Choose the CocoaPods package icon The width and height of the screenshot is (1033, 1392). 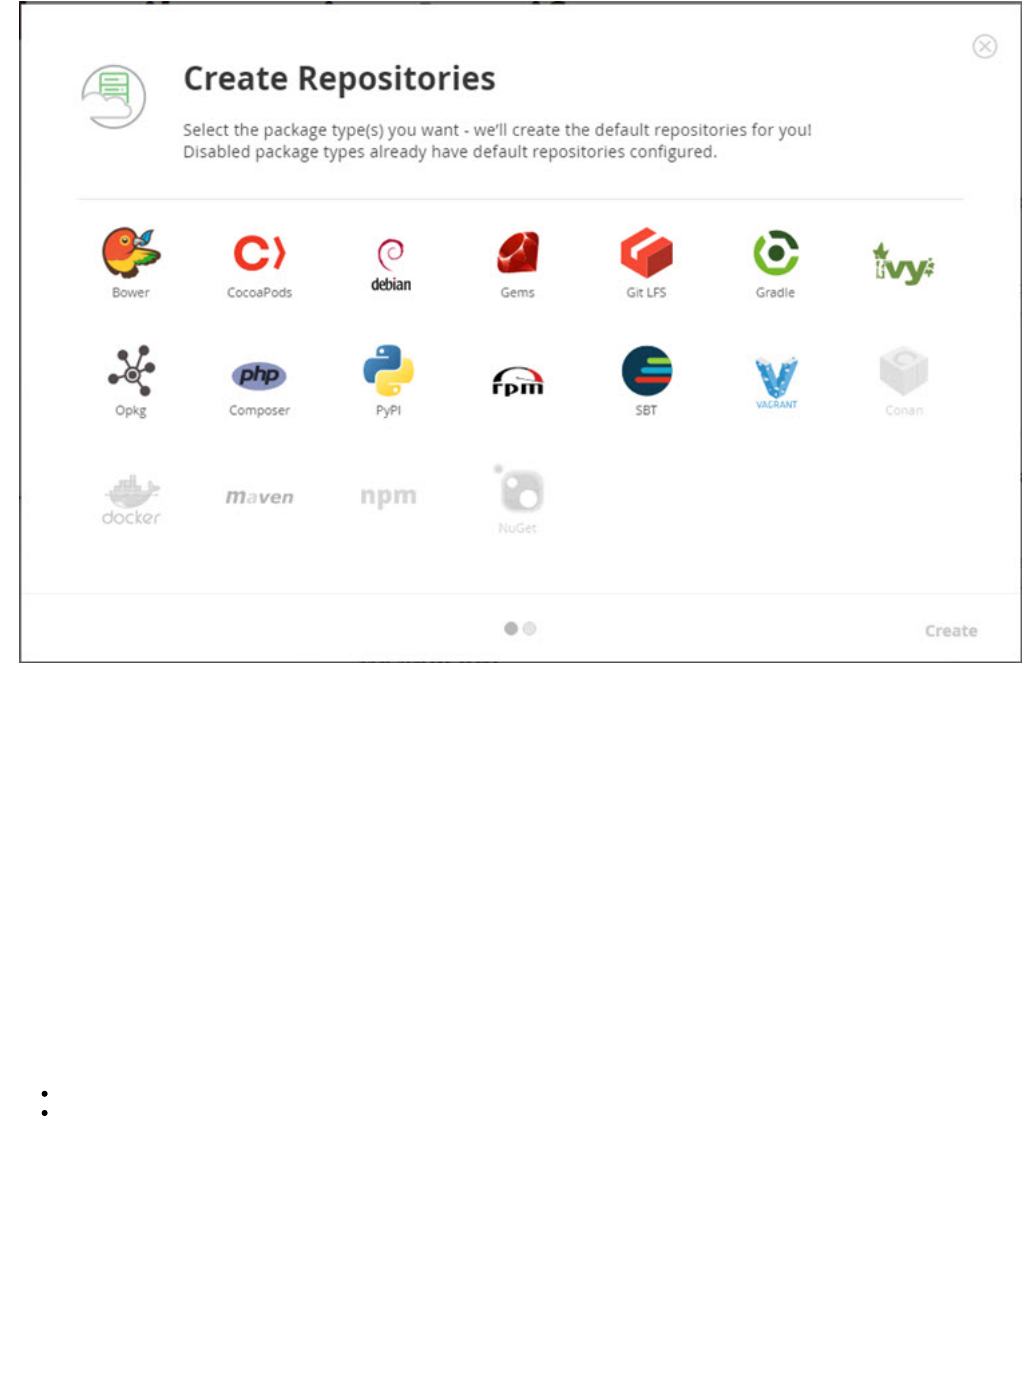point(259,264)
